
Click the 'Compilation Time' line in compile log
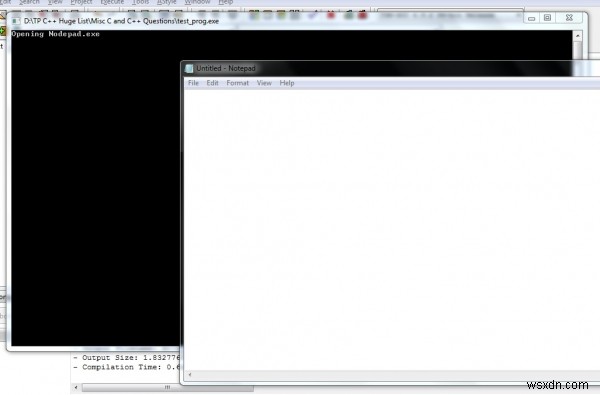126,367
